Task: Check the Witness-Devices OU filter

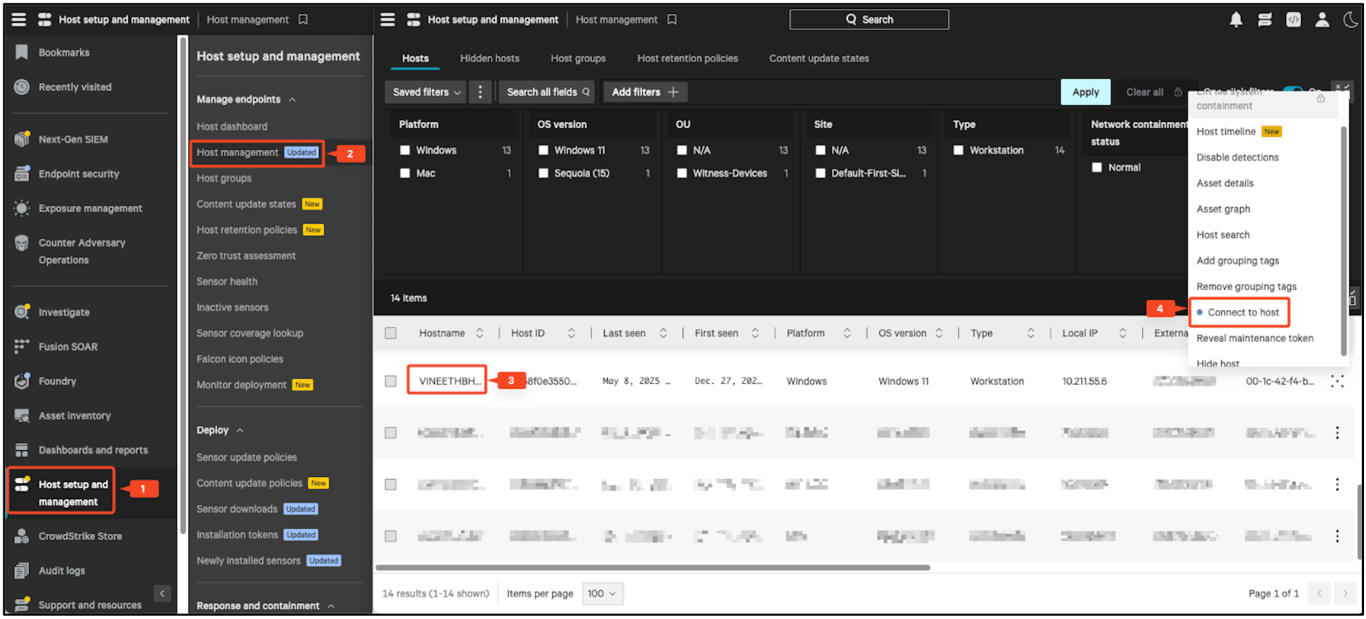Action: point(681,173)
